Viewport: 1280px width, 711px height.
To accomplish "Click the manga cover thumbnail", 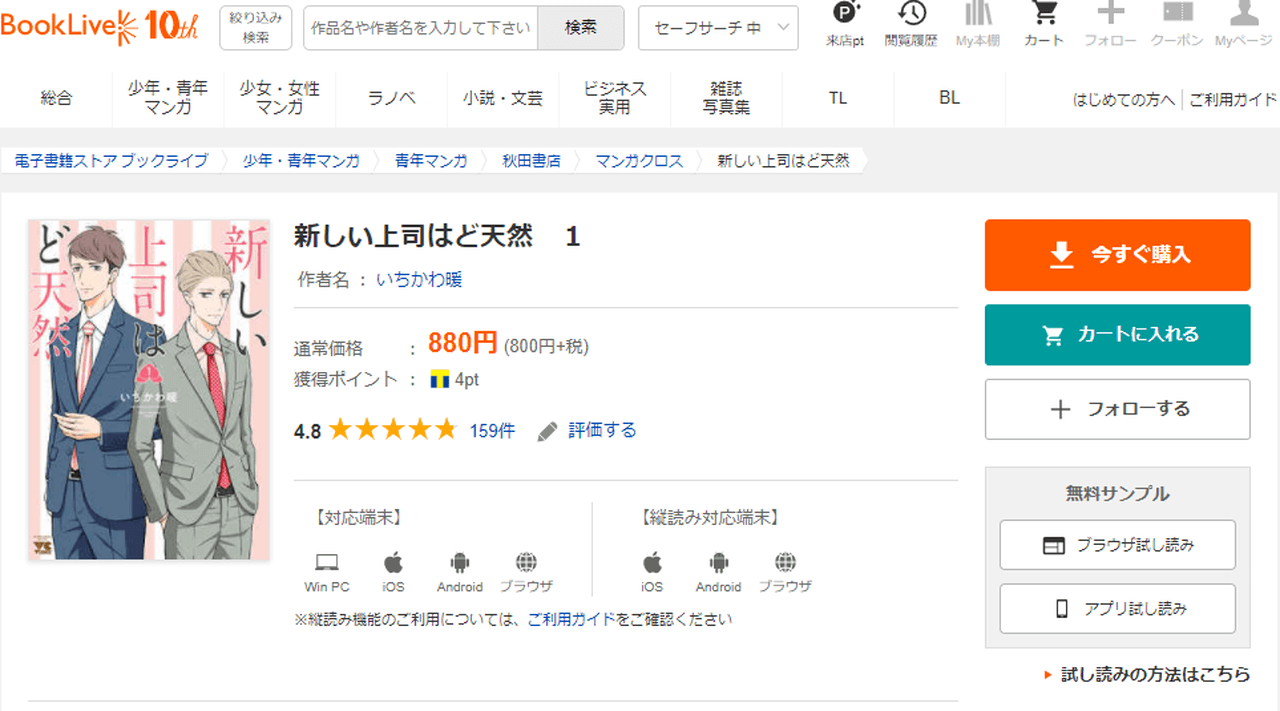I will [149, 390].
